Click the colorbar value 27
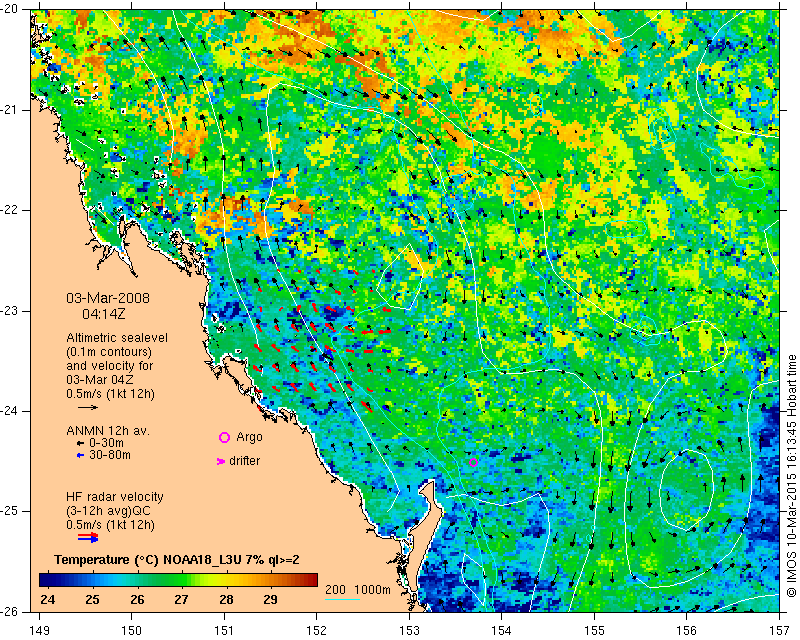800x640 pixels. tap(181, 599)
